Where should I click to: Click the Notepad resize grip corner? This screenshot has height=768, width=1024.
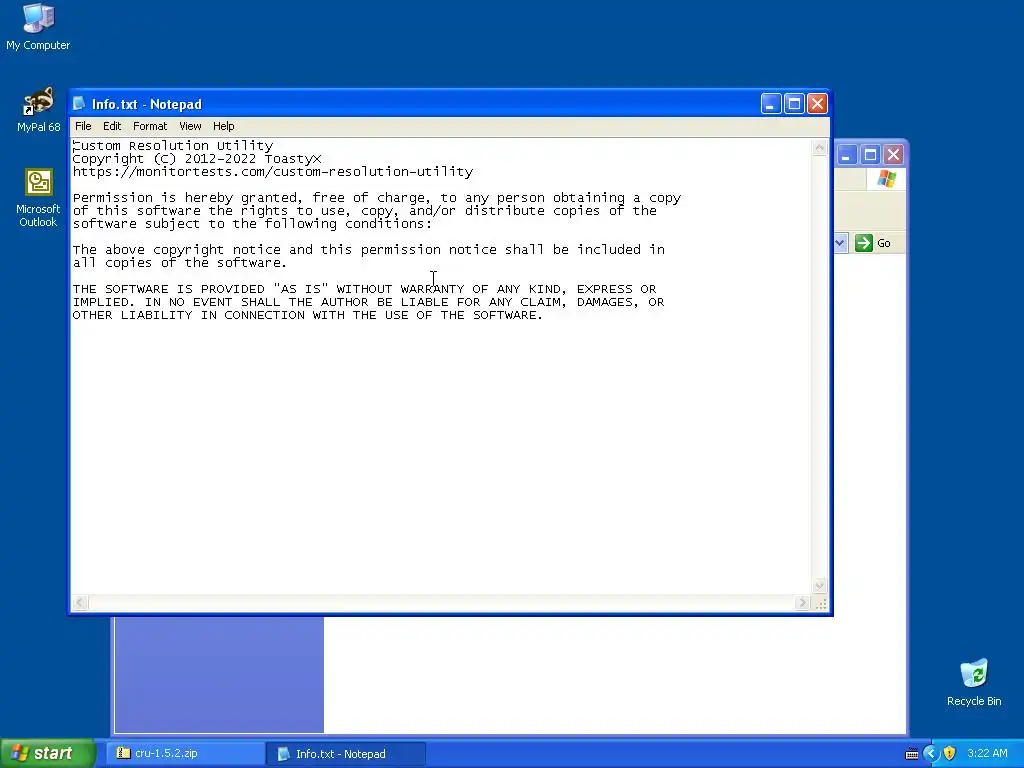coord(820,603)
